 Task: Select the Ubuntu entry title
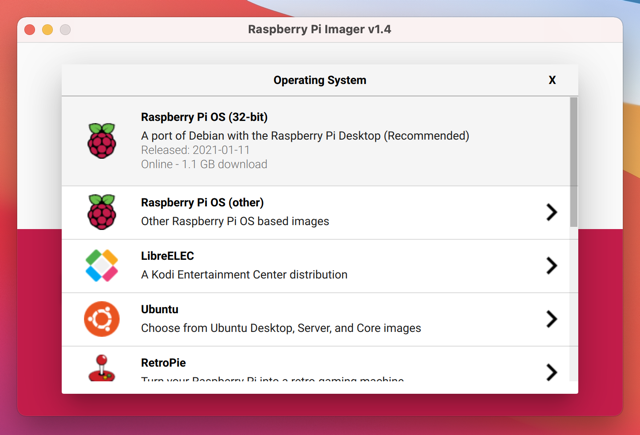pos(160,309)
